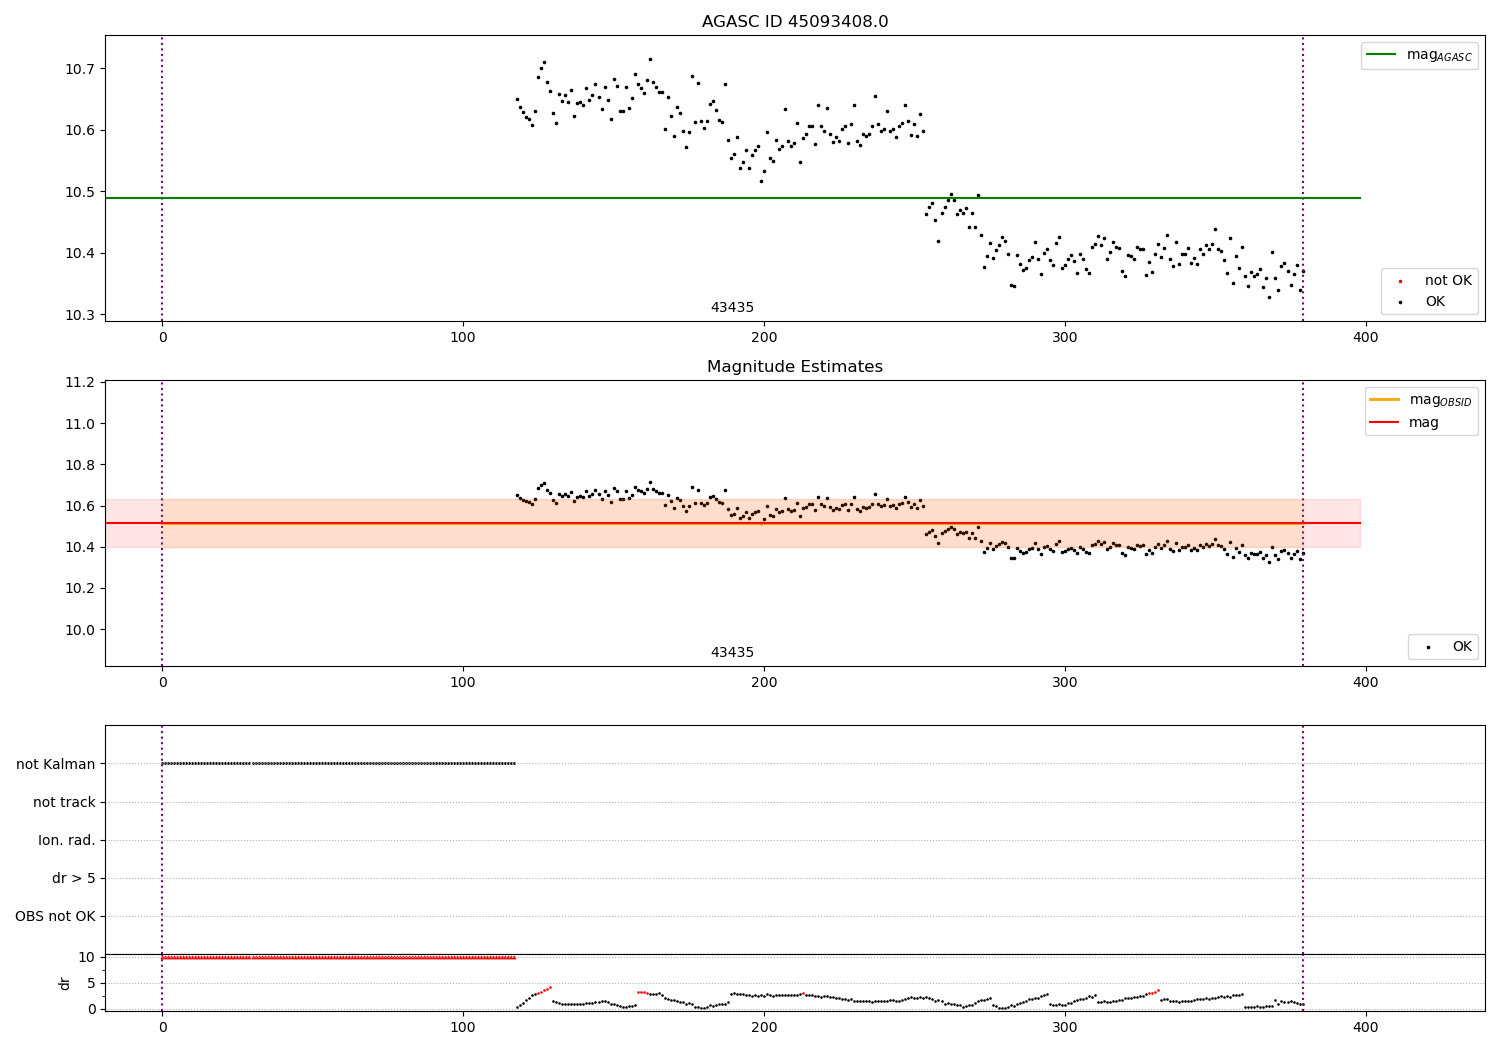Click the '43435' label in the middle plot
The image size is (1500, 1050).
coord(732,653)
